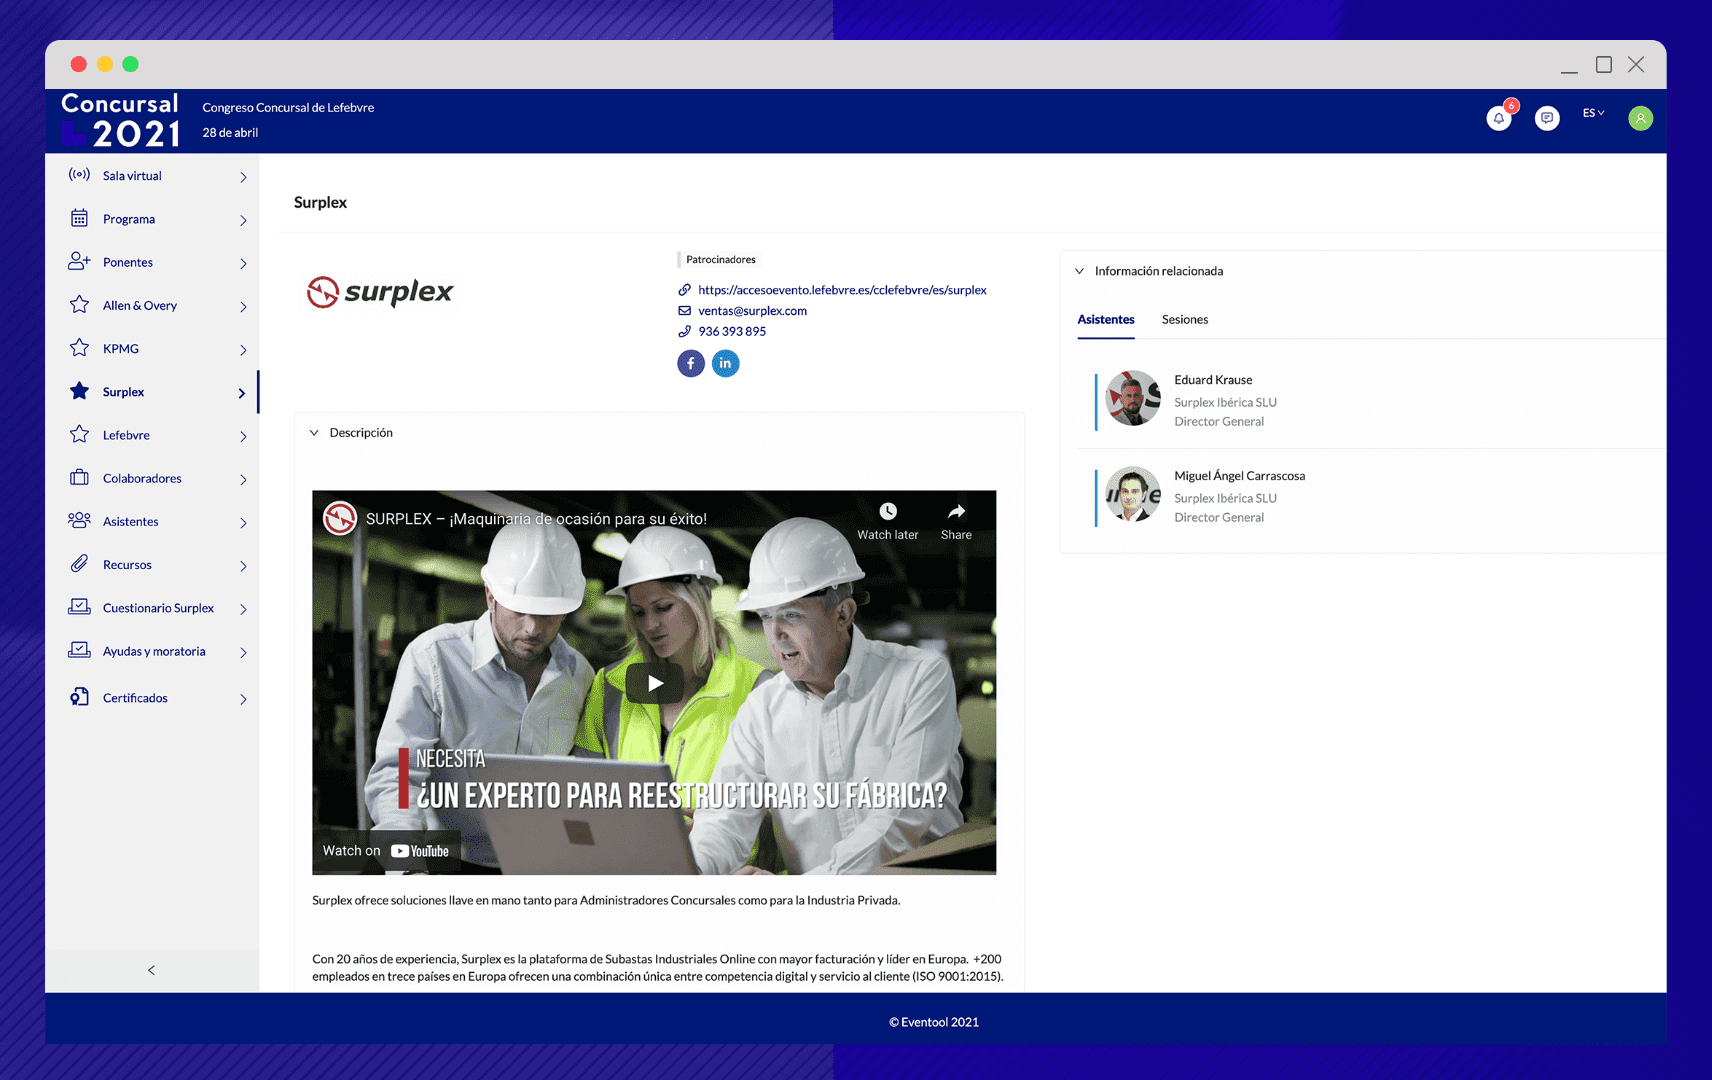Email ventas@surplex.com link
Image resolution: width=1712 pixels, height=1080 pixels.
(x=752, y=311)
